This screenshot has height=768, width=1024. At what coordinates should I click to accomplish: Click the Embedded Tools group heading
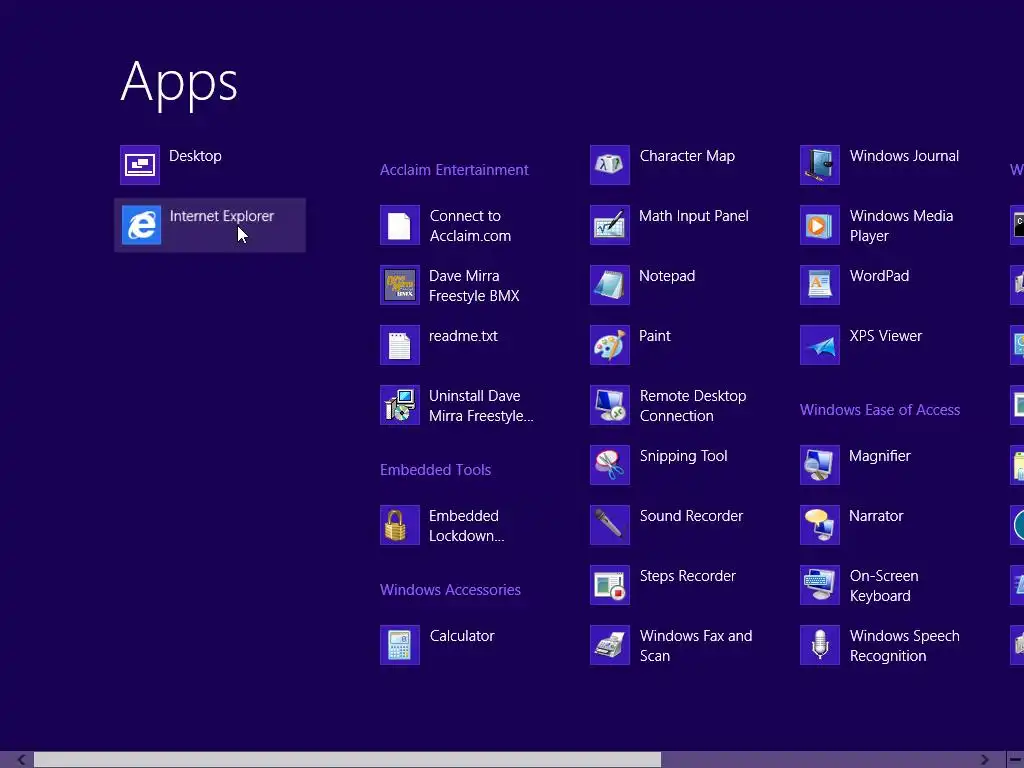pyautogui.click(x=436, y=470)
